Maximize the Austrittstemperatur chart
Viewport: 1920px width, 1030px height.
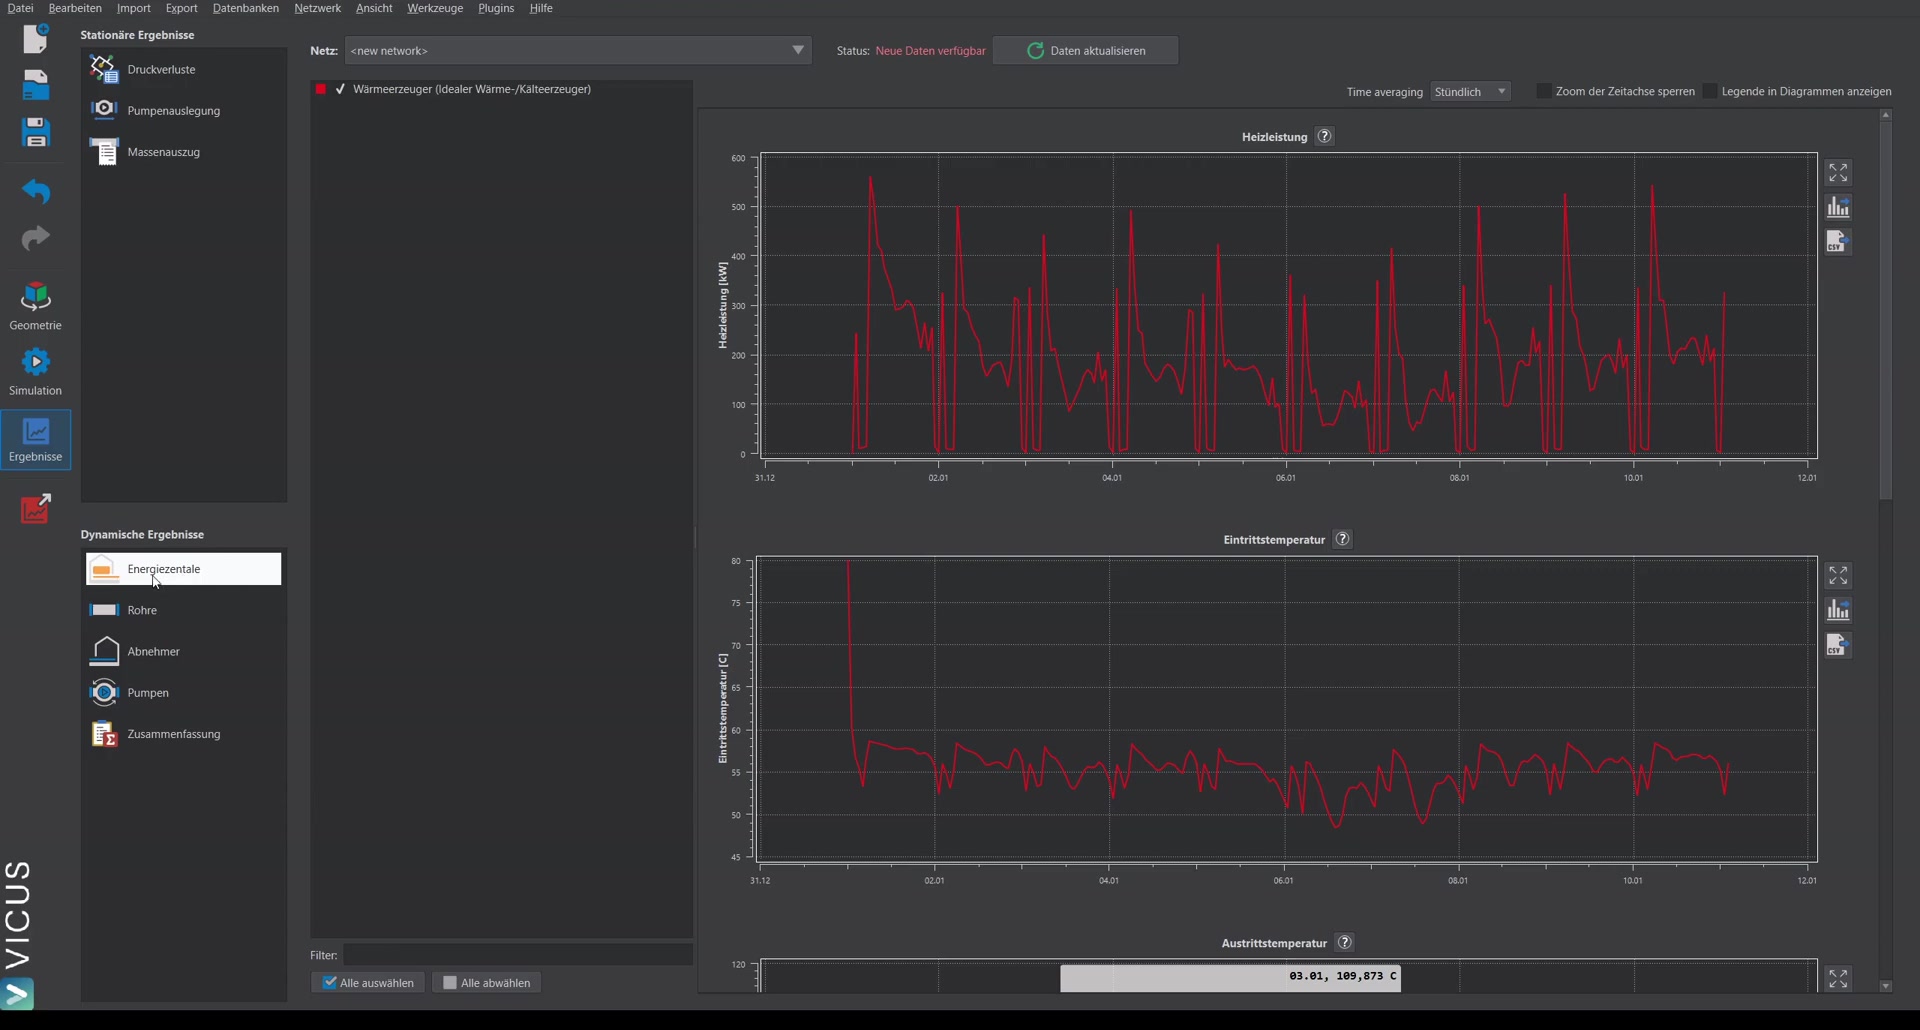pyautogui.click(x=1838, y=978)
